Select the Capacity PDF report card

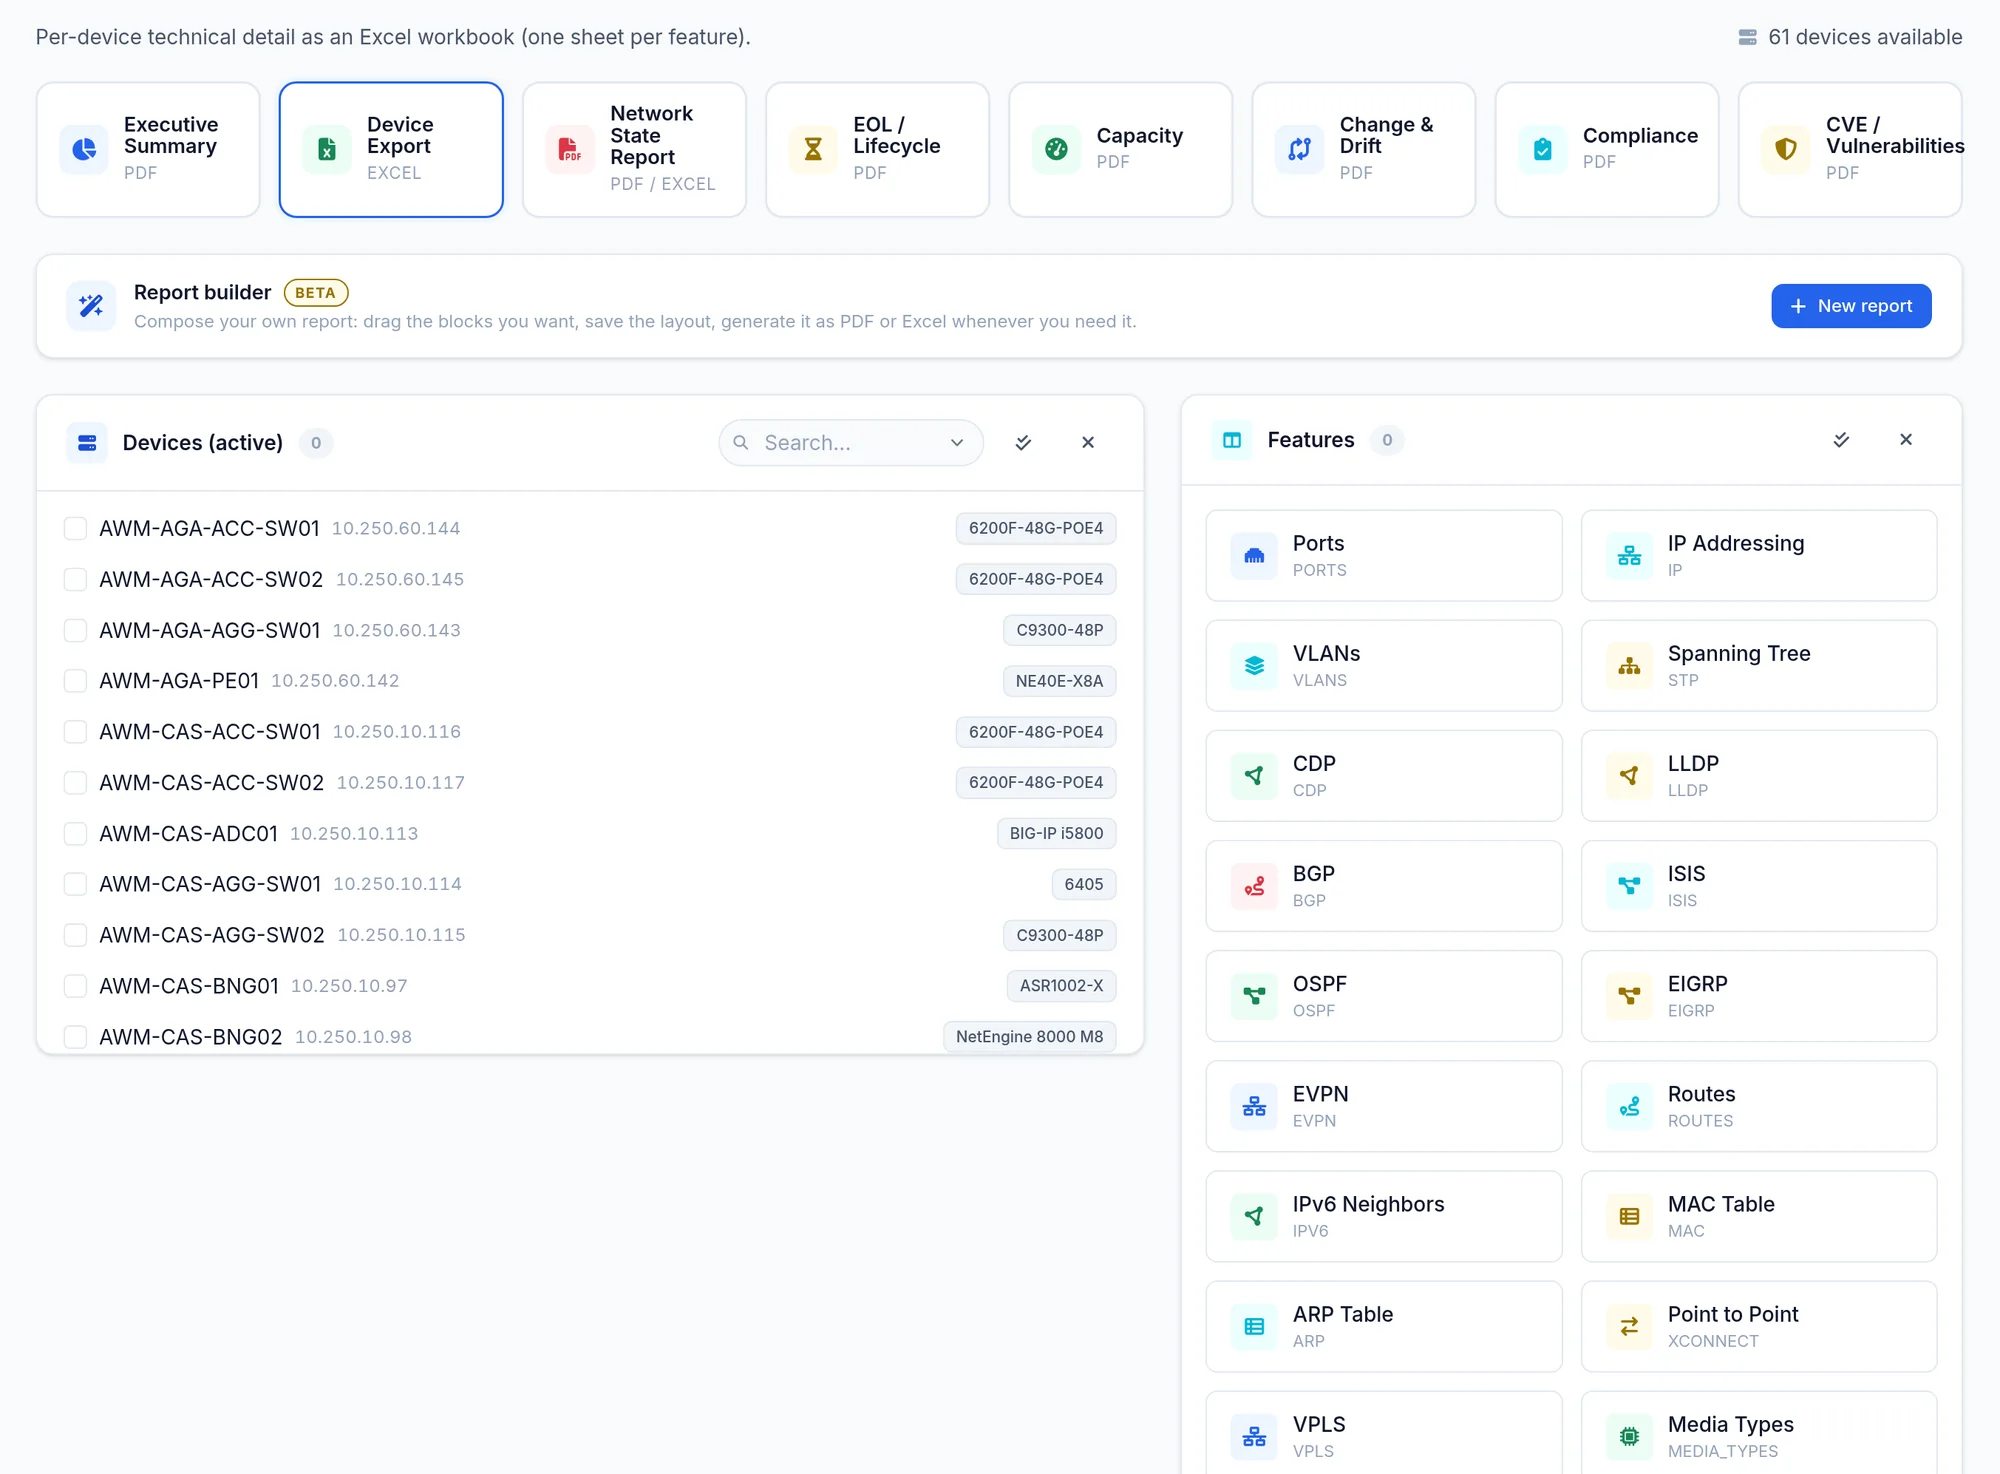pos(1120,149)
